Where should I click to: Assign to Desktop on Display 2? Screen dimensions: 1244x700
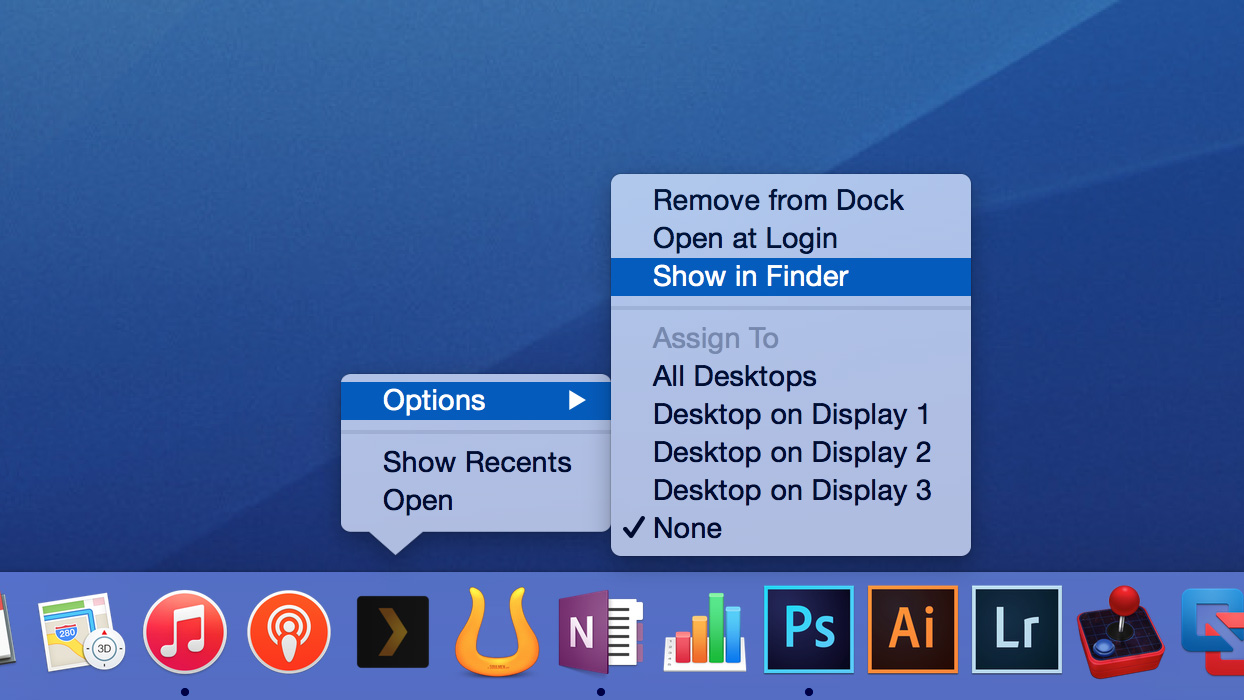click(x=791, y=452)
